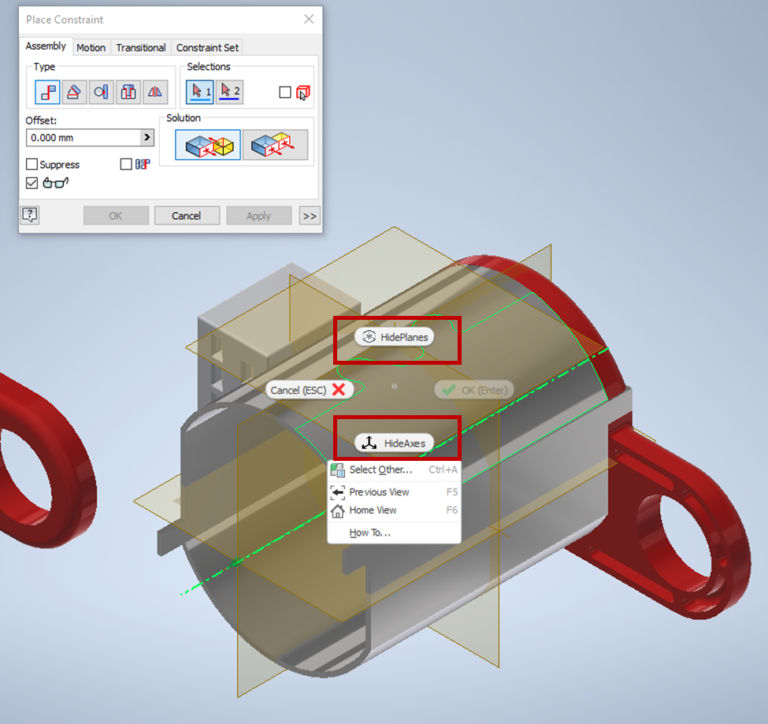Select the Symmetry constraint type icon
The width and height of the screenshot is (768, 724).
pyautogui.click(x=155, y=92)
